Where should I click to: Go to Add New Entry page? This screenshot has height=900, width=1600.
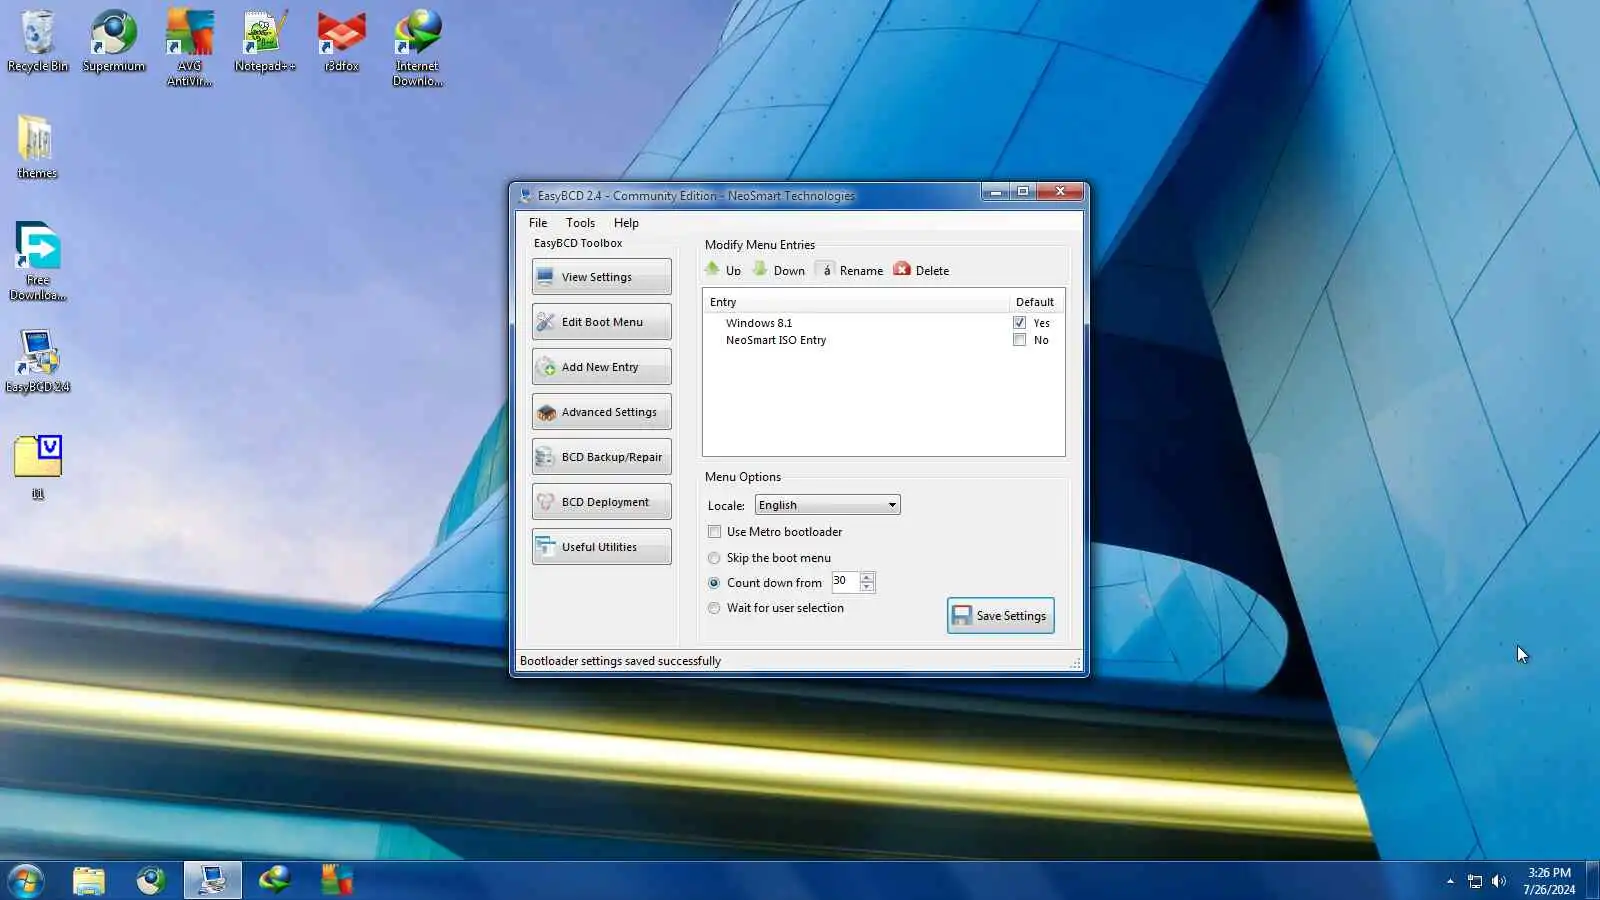pos(601,367)
